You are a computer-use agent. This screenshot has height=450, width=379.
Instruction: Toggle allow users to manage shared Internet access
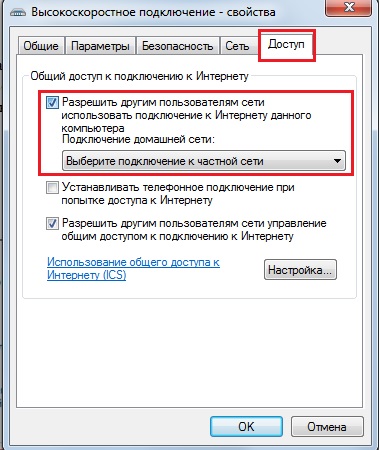(x=52, y=224)
